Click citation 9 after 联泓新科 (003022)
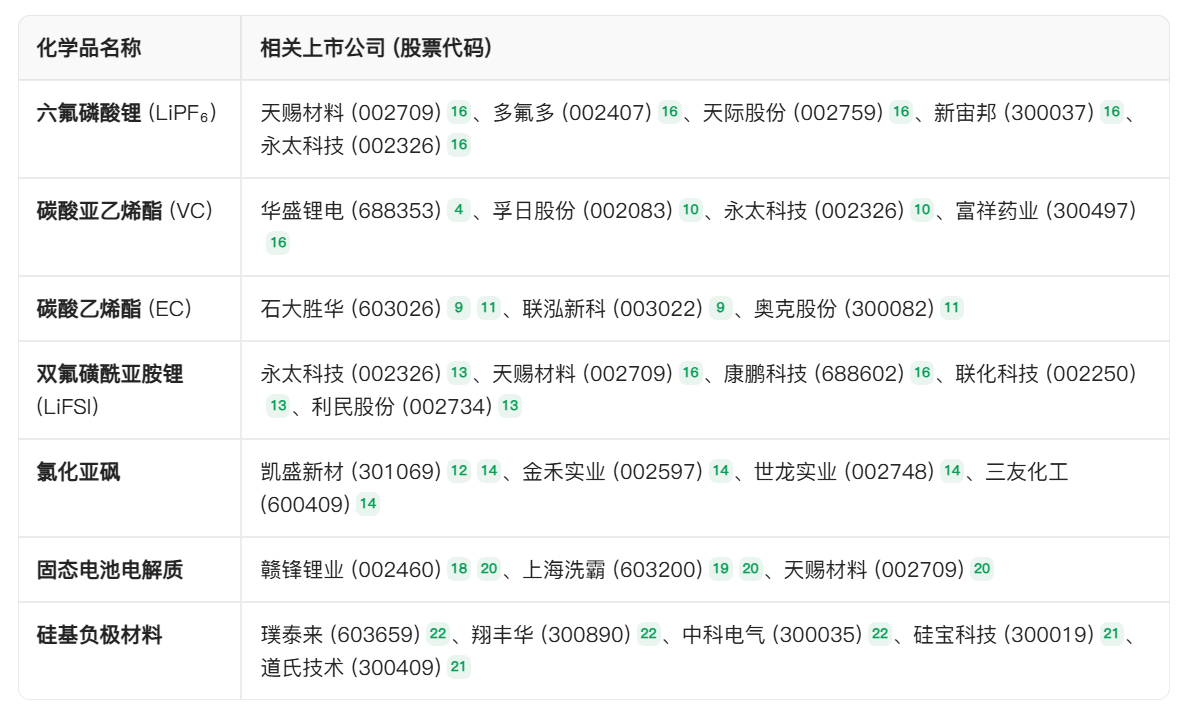1187x720 pixels. (x=720, y=308)
